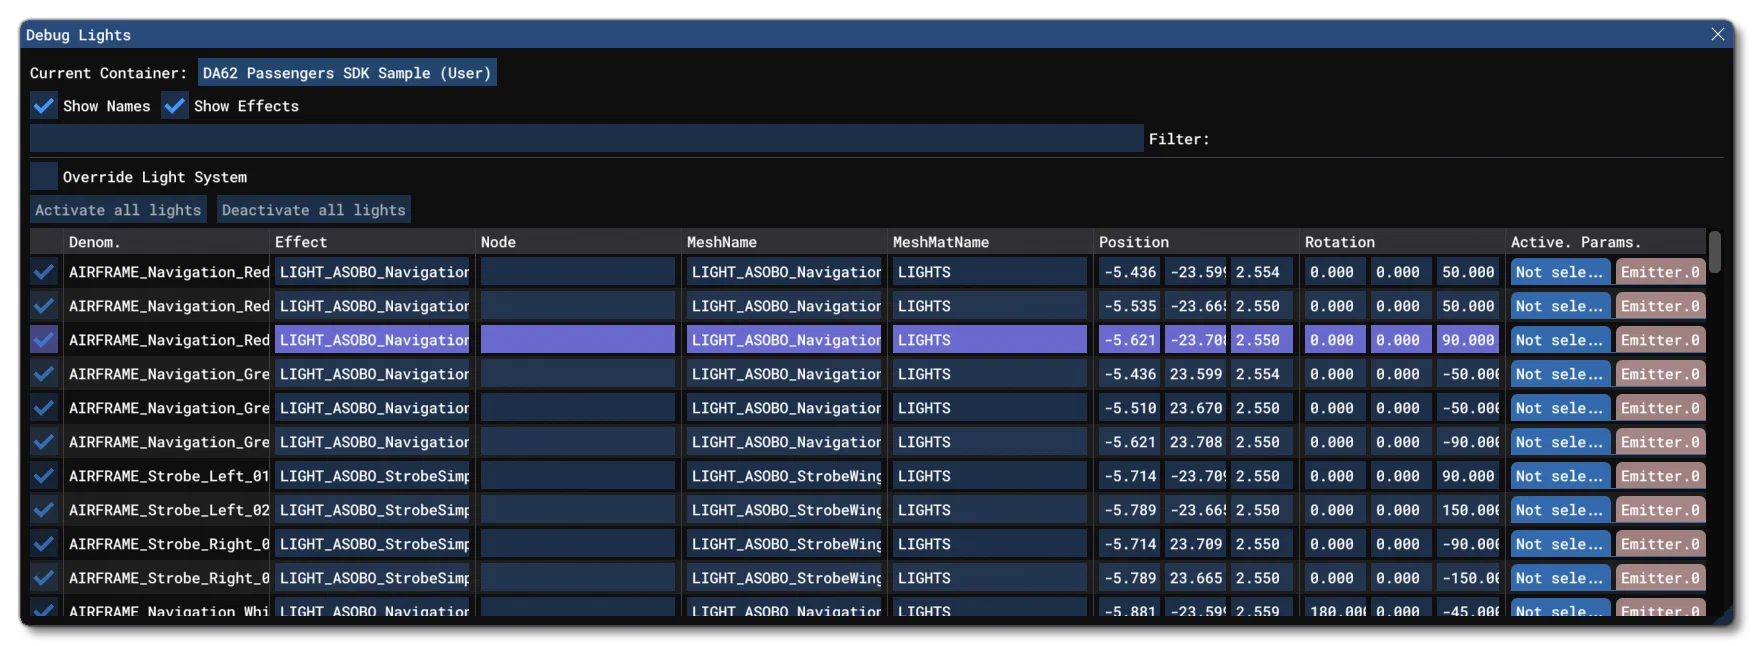The width and height of the screenshot is (1754, 646).
Task: Edit the highlighted Node field in the selected row
Action: coord(578,339)
